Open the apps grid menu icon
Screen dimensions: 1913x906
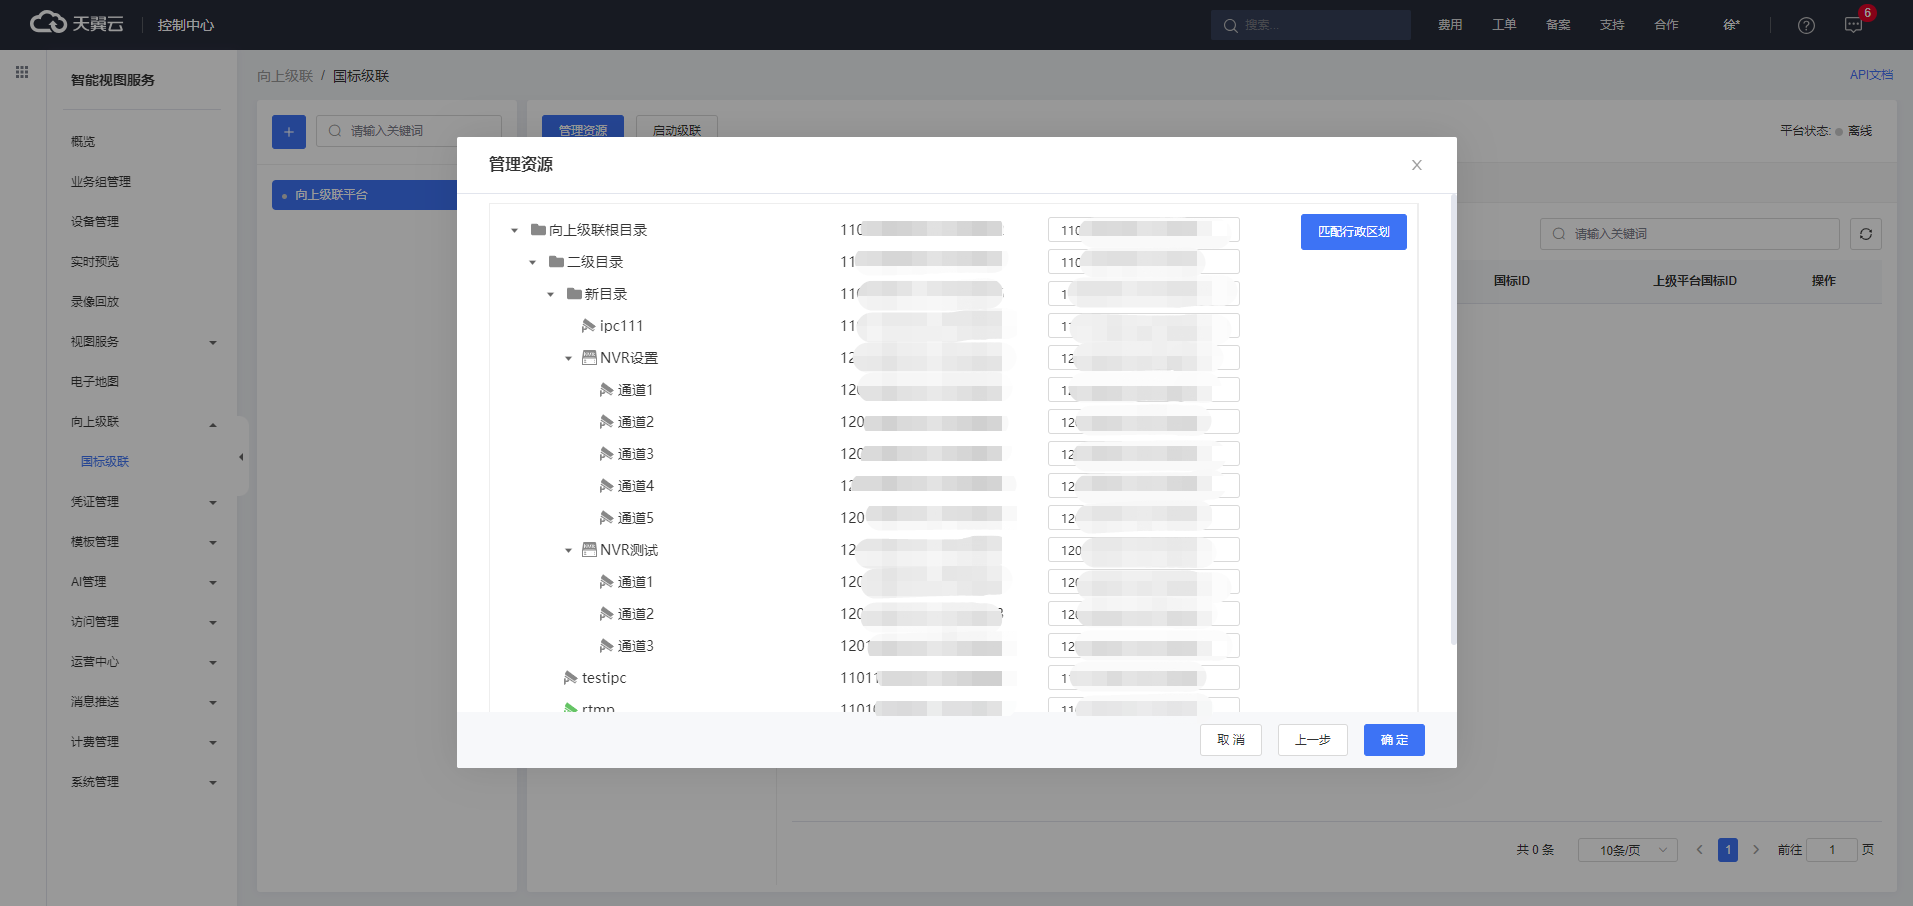tap(22, 72)
